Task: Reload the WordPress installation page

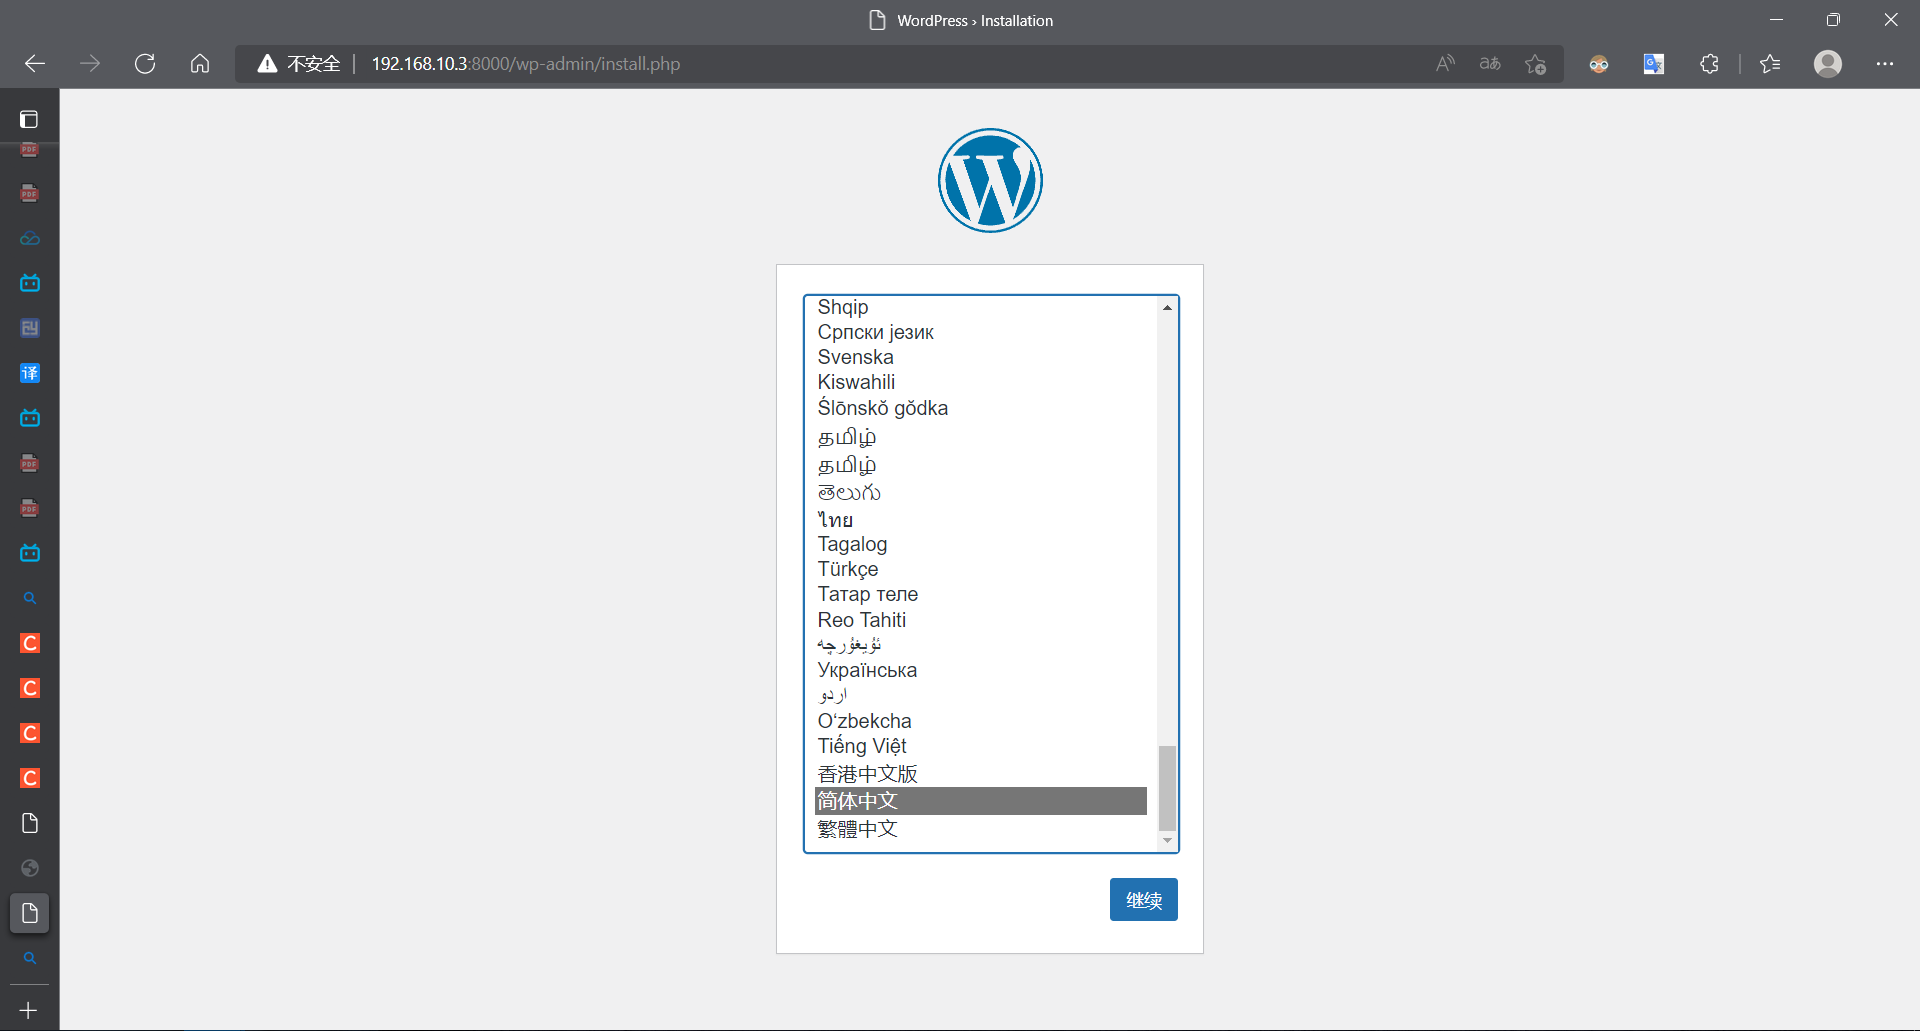Action: (145, 64)
